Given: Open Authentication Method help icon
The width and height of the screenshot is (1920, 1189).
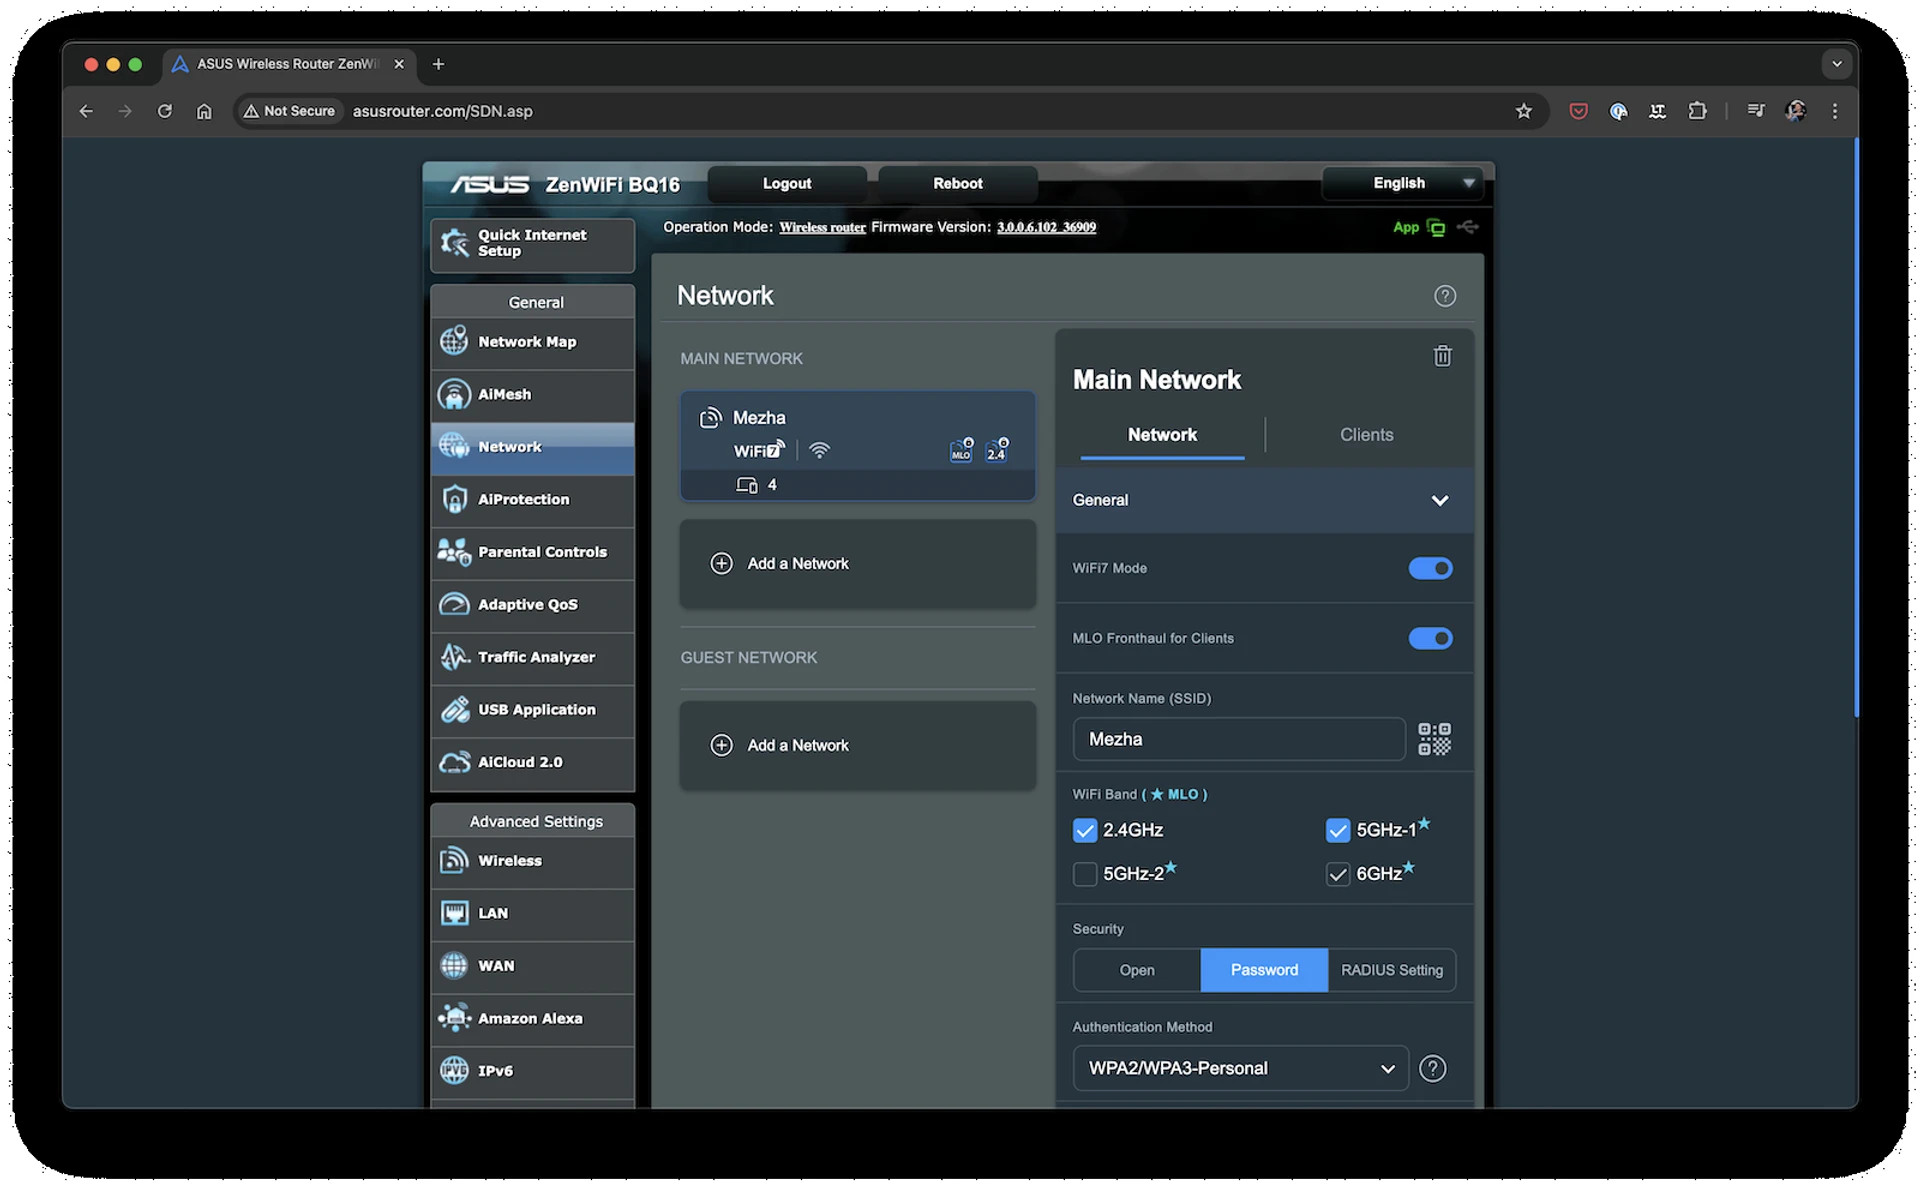Looking at the screenshot, I should coord(1432,1069).
